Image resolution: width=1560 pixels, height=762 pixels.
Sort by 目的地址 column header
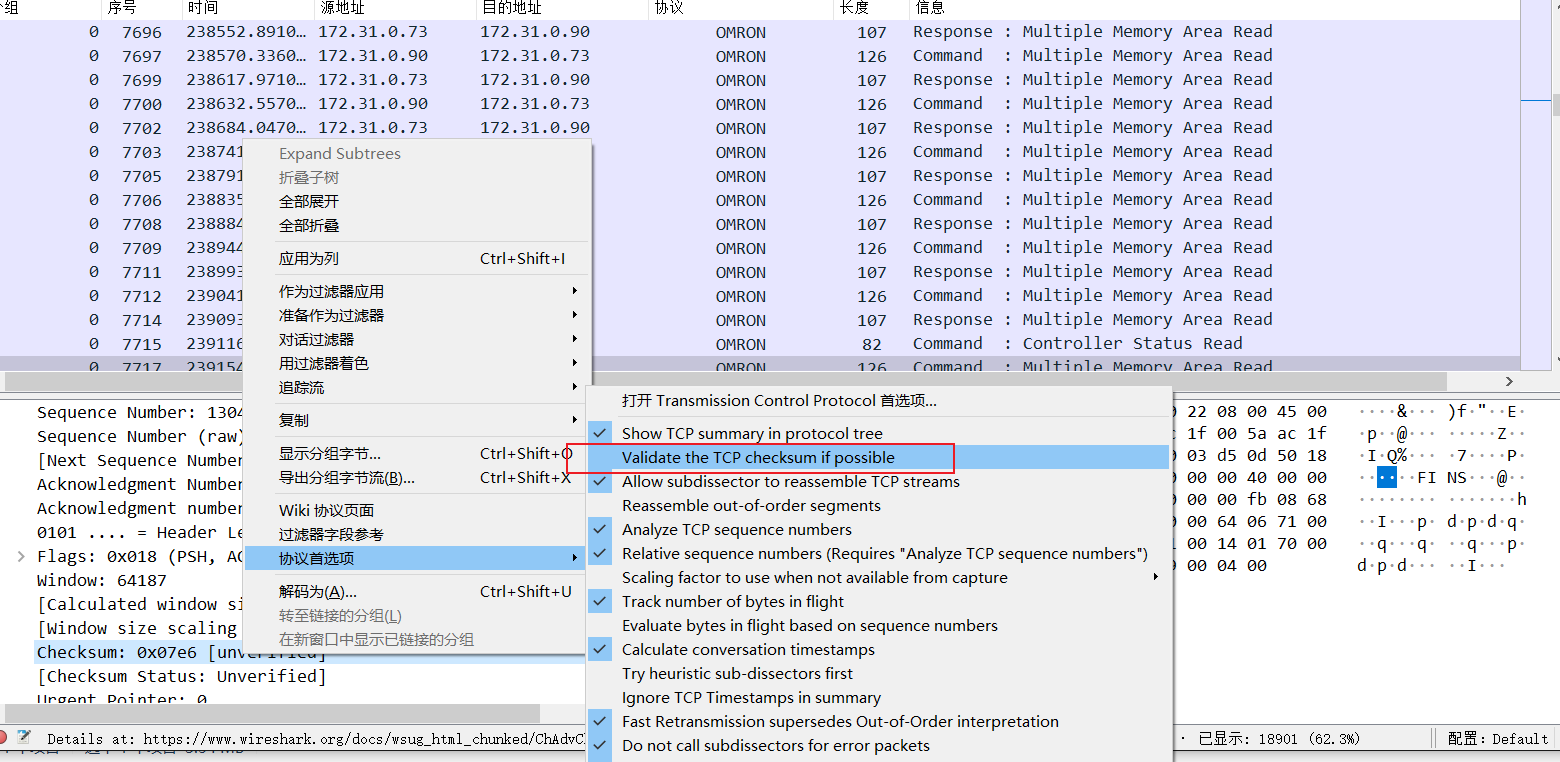tap(562, 8)
